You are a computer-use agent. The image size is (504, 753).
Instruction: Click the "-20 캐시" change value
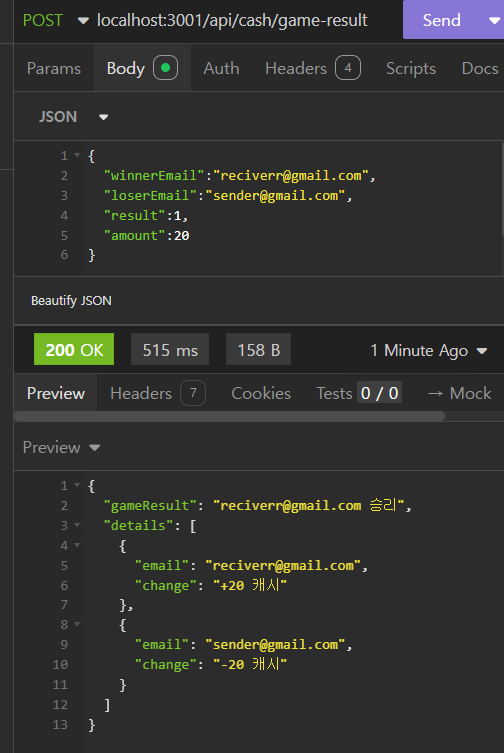(x=250, y=665)
